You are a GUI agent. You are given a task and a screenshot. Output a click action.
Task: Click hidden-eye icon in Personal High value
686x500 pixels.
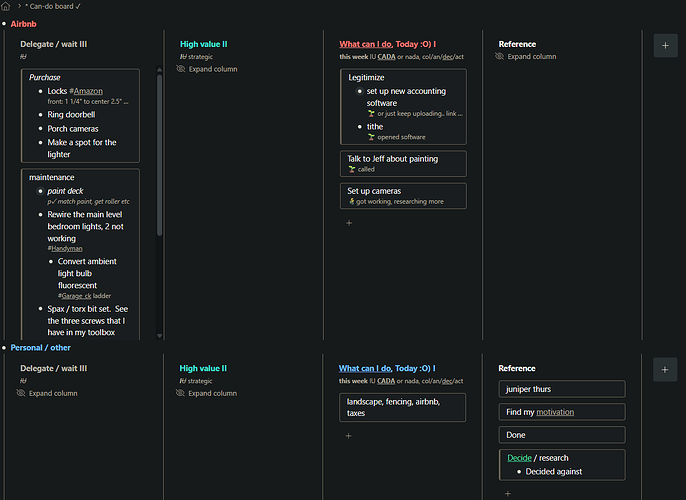coord(180,393)
